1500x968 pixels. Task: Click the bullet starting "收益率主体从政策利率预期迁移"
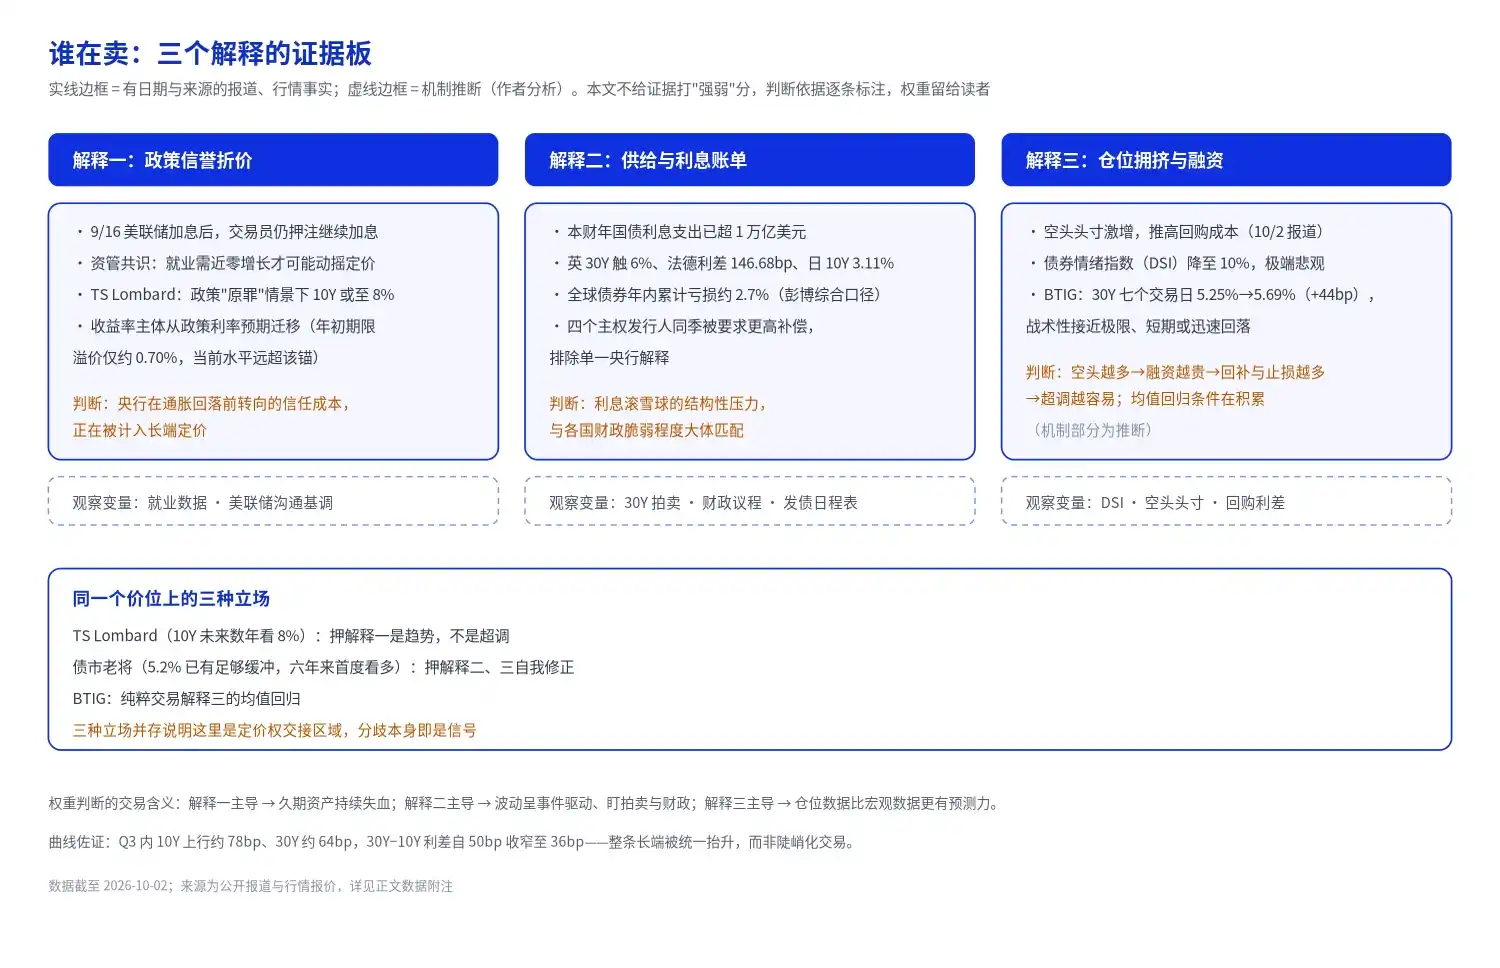pyautogui.click(x=225, y=342)
